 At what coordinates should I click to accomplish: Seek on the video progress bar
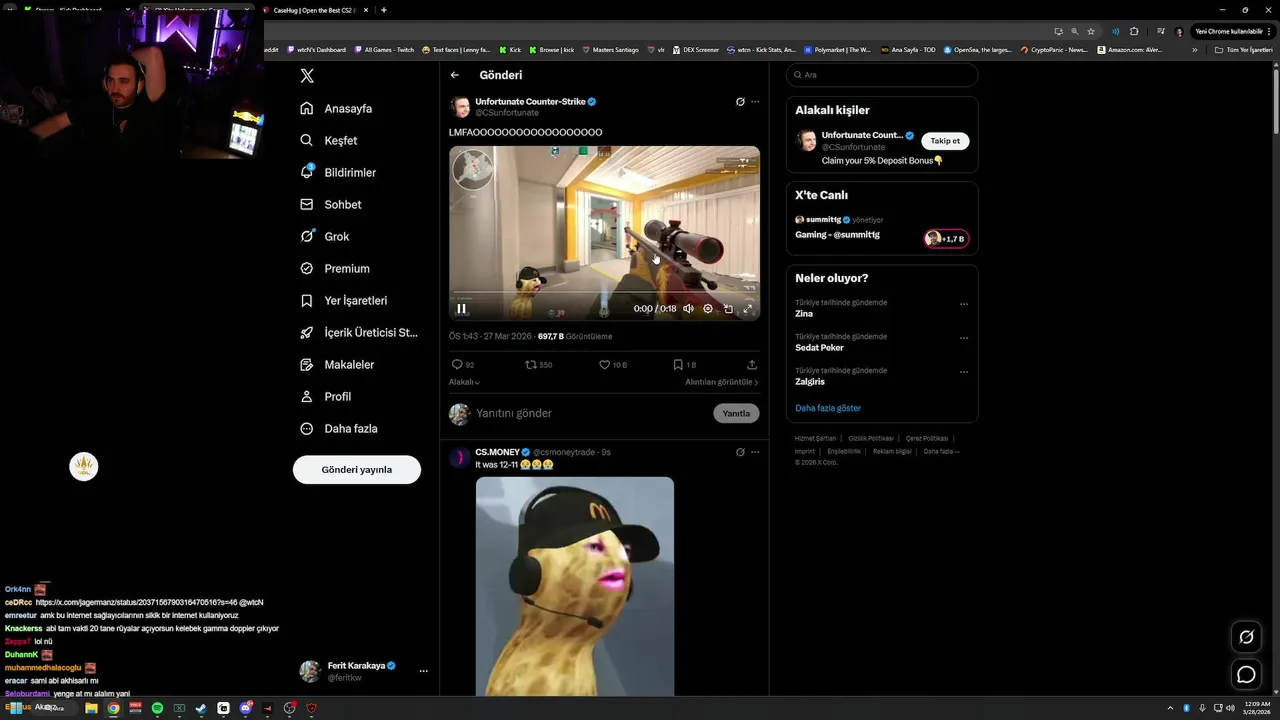click(604, 293)
